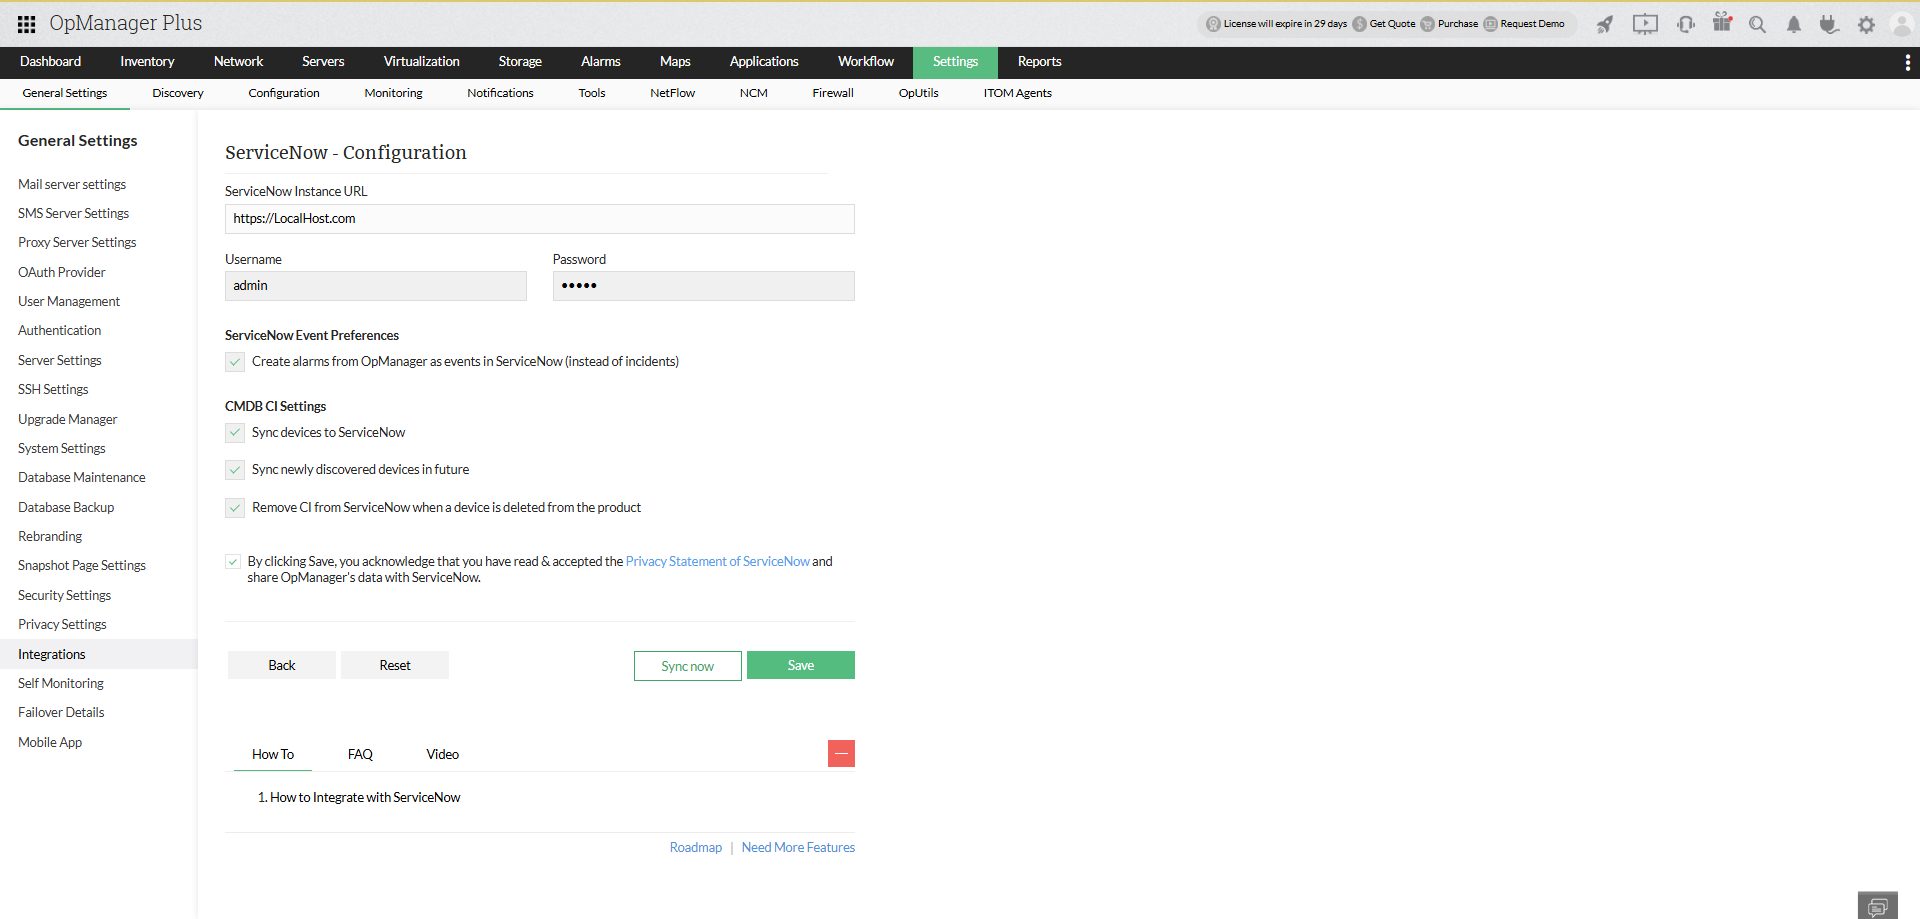The image size is (1920, 919).
Task: Open the Storage menu
Action: click(x=520, y=62)
